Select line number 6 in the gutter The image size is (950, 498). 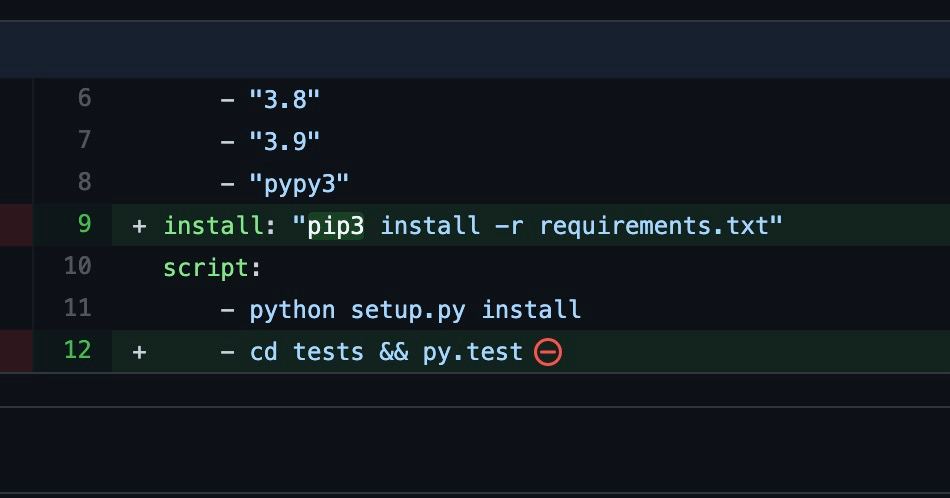click(84, 98)
